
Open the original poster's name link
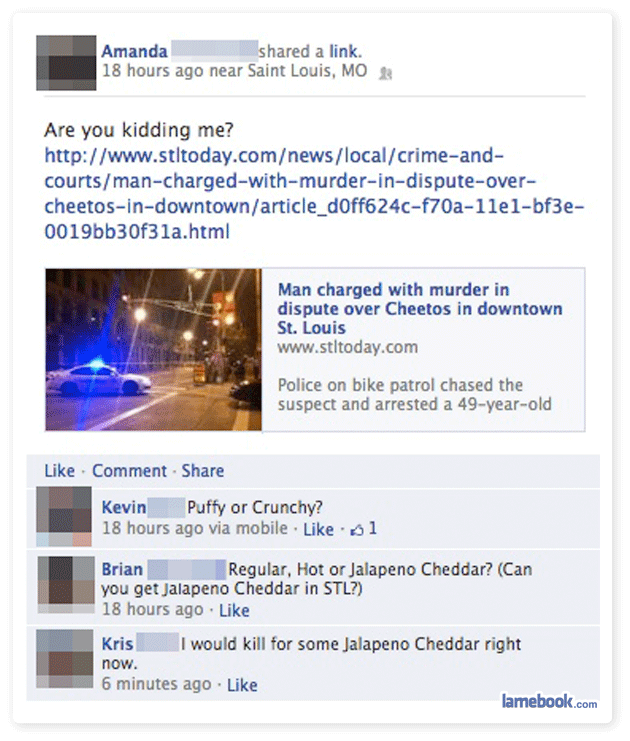tap(135, 51)
